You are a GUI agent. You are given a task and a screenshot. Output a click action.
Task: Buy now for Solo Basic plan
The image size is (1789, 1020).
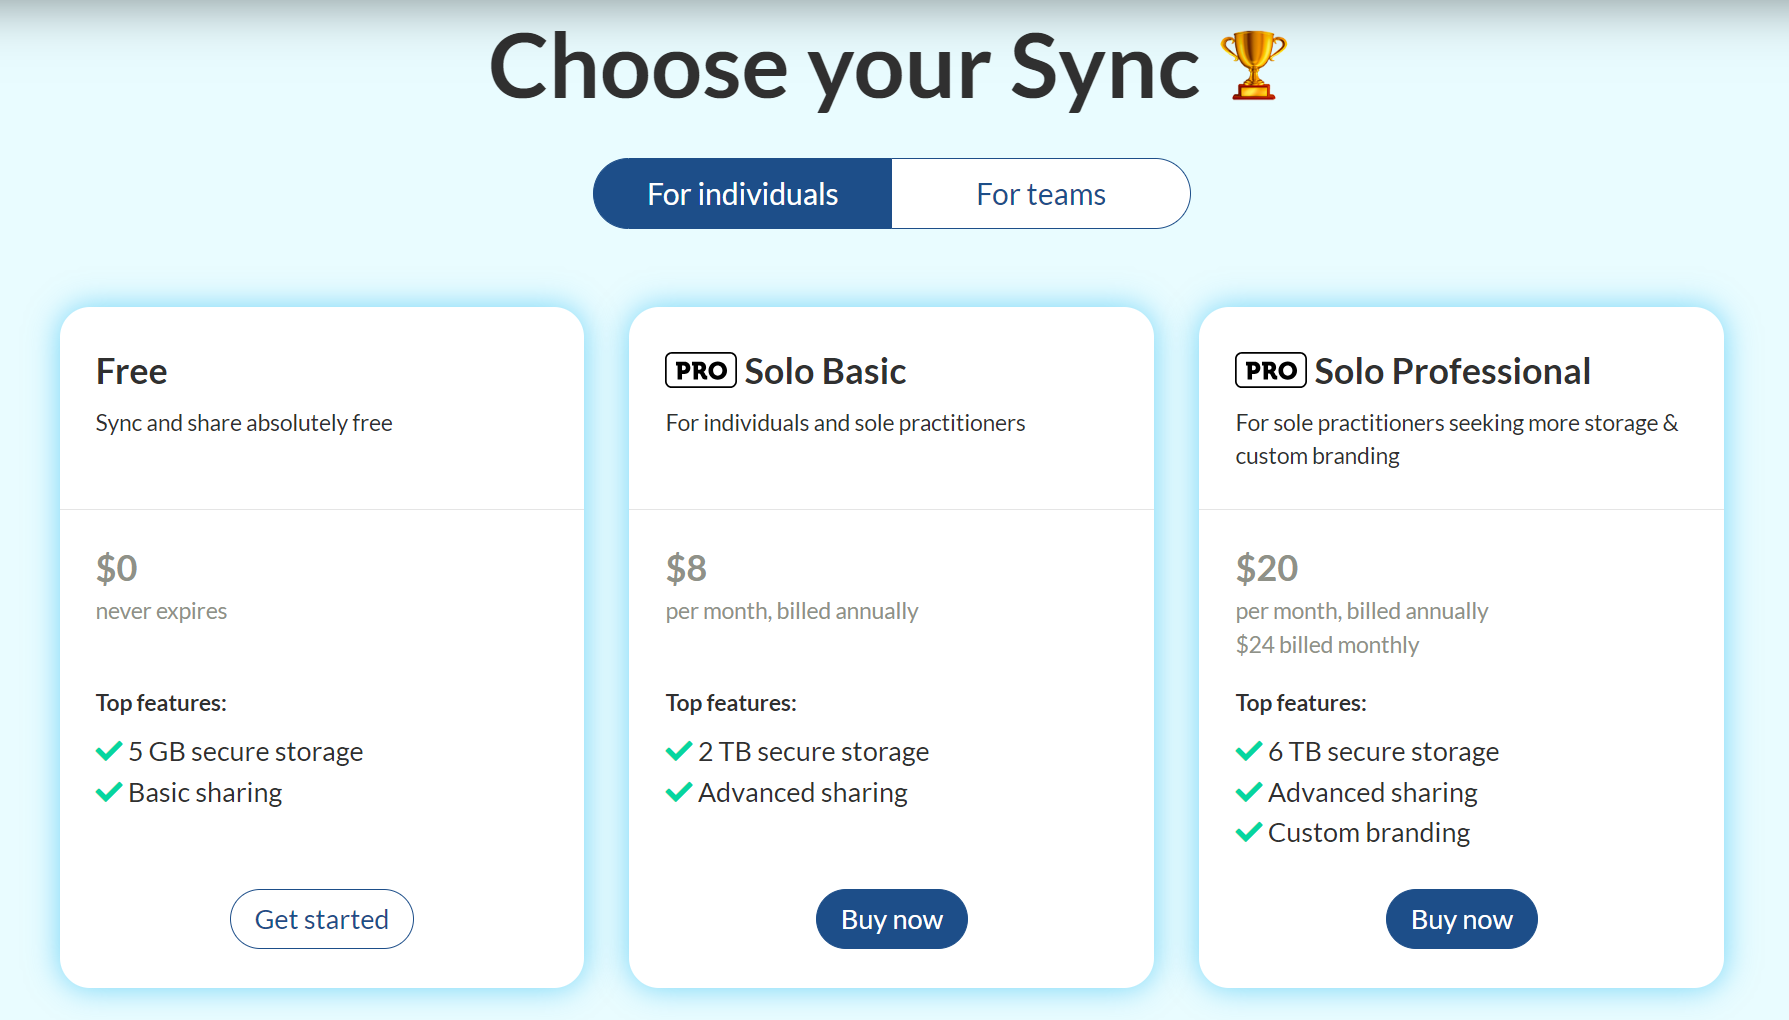pyautogui.click(x=892, y=919)
